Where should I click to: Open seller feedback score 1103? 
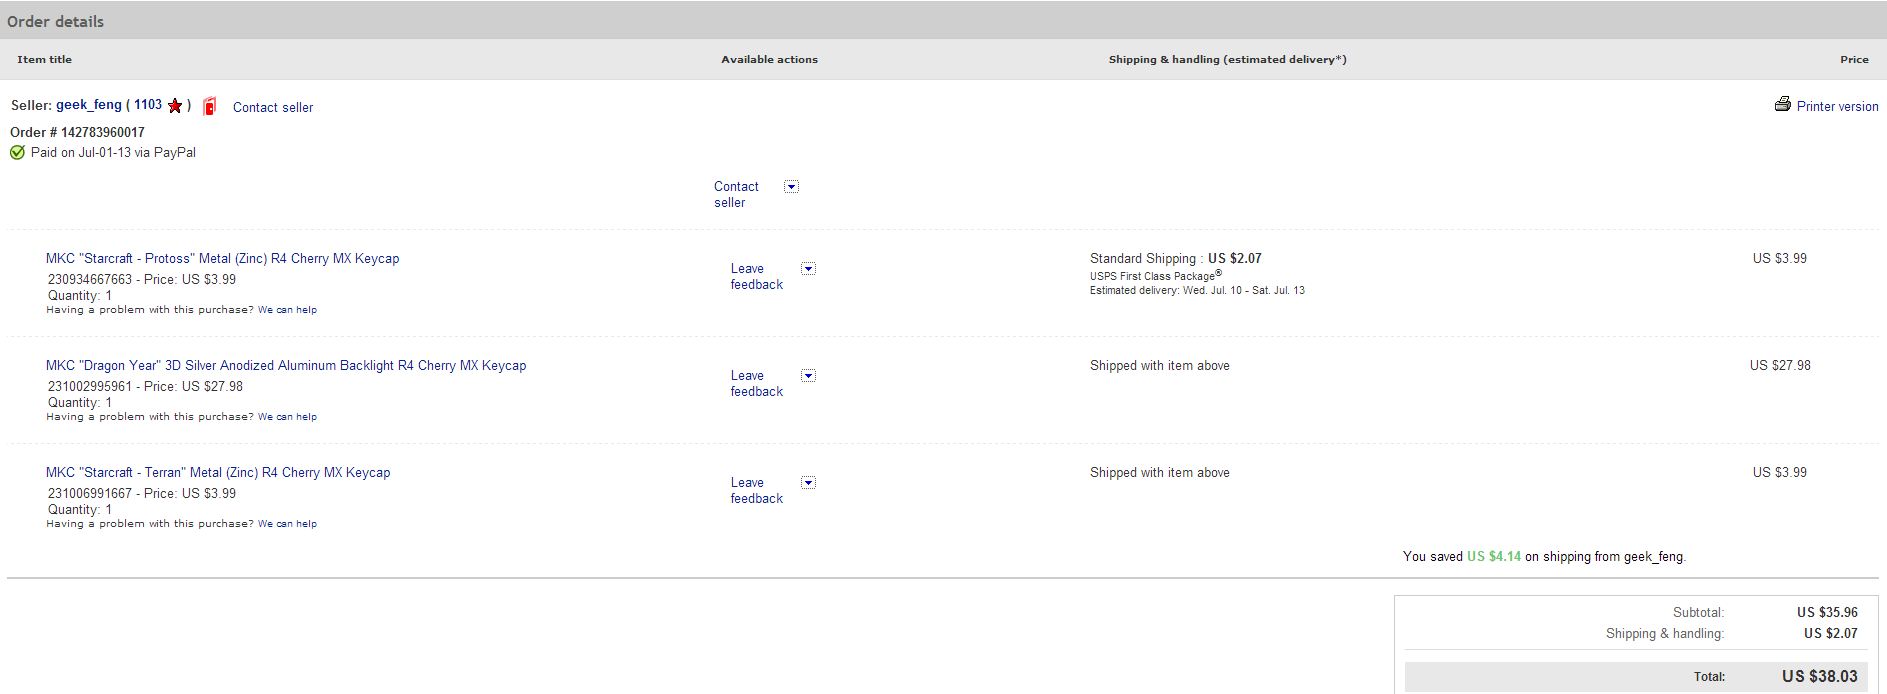[x=148, y=105]
